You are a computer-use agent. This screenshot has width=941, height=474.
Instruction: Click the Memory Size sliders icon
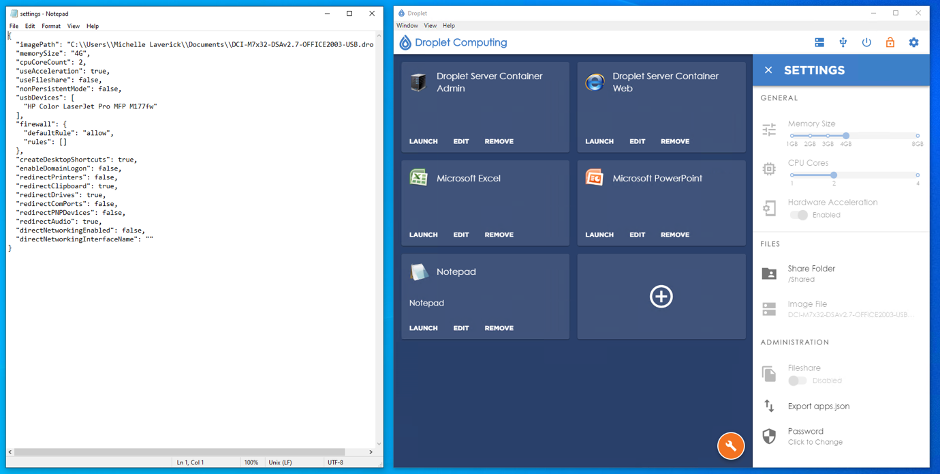click(x=769, y=129)
